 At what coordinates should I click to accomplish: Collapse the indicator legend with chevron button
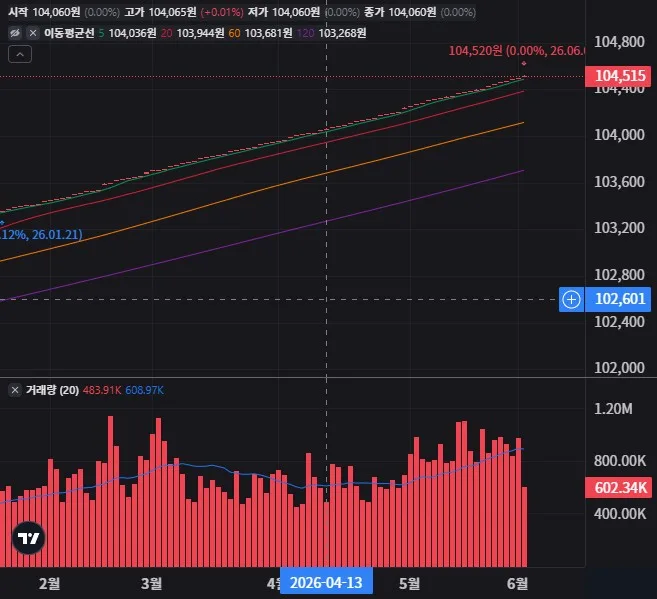point(20,54)
